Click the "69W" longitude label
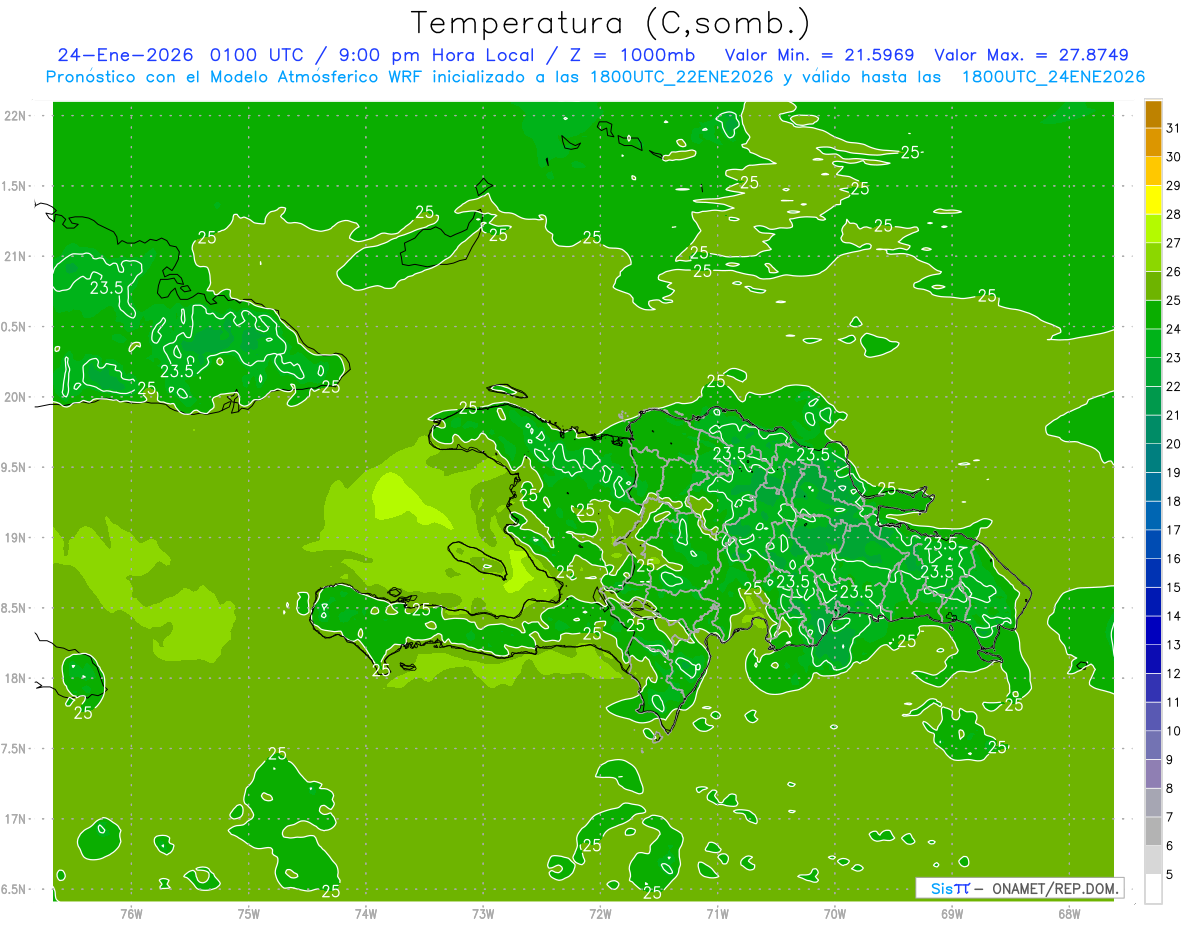Image resolution: width=1200 pixels, height=927 pixels. 952,914
